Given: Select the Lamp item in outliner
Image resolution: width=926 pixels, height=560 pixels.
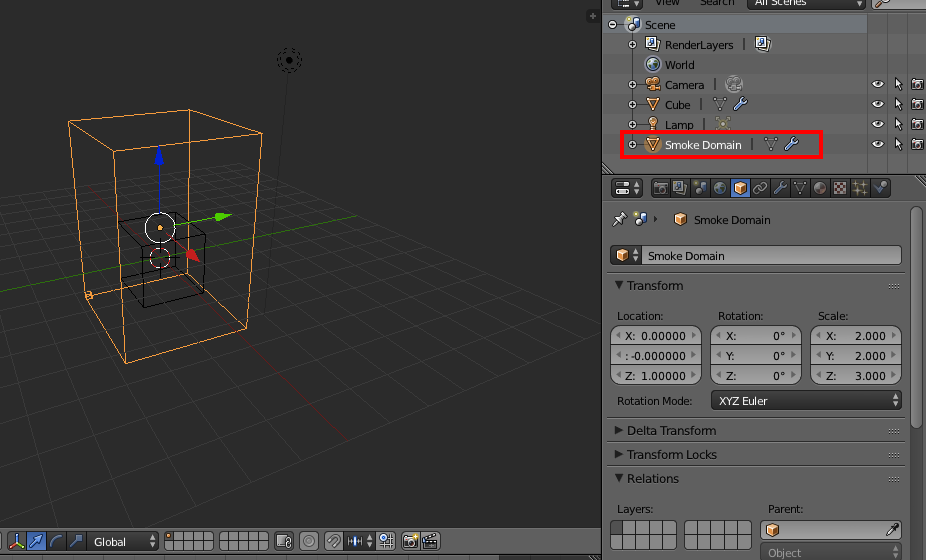Looking at the screenshot, I should click(x=679, y=125).
